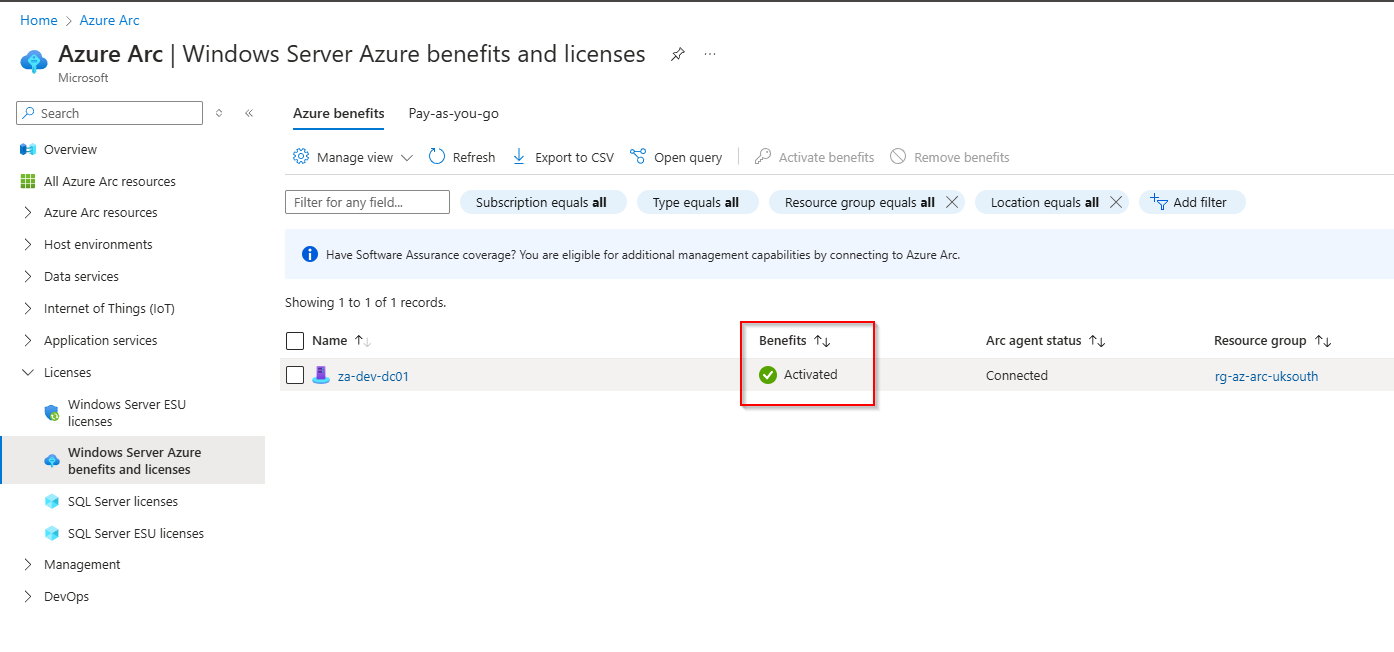Export records using Export to CSV

pyautogui.click(x=563, y=157)
